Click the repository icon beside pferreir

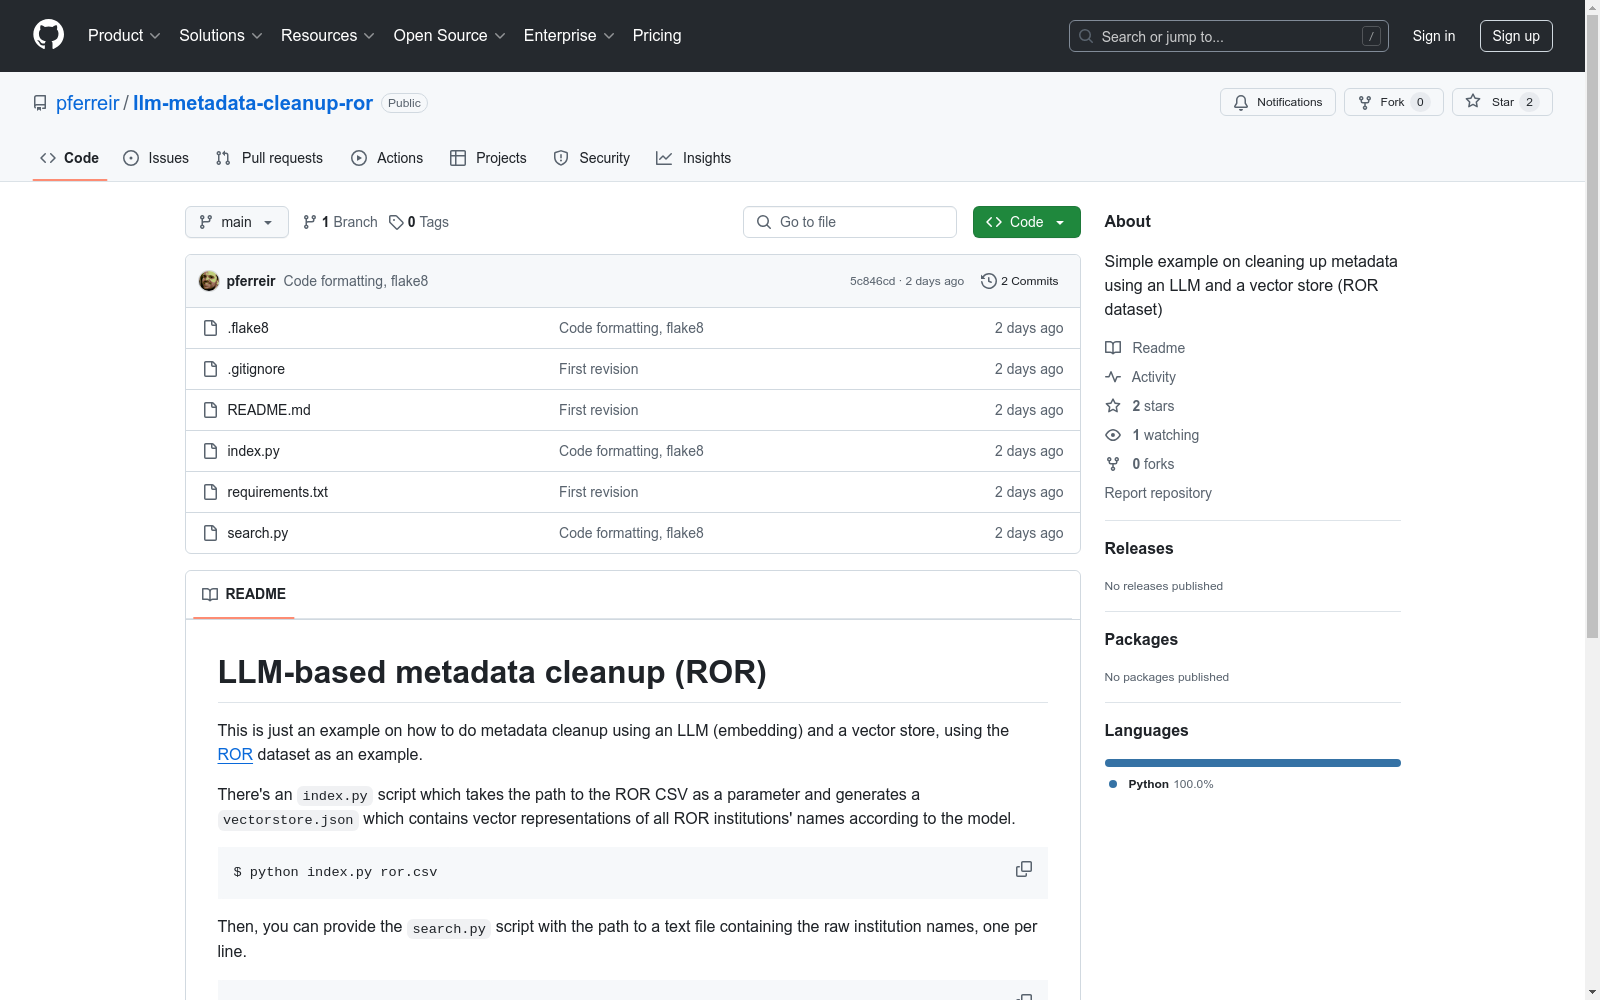(40, 103)
